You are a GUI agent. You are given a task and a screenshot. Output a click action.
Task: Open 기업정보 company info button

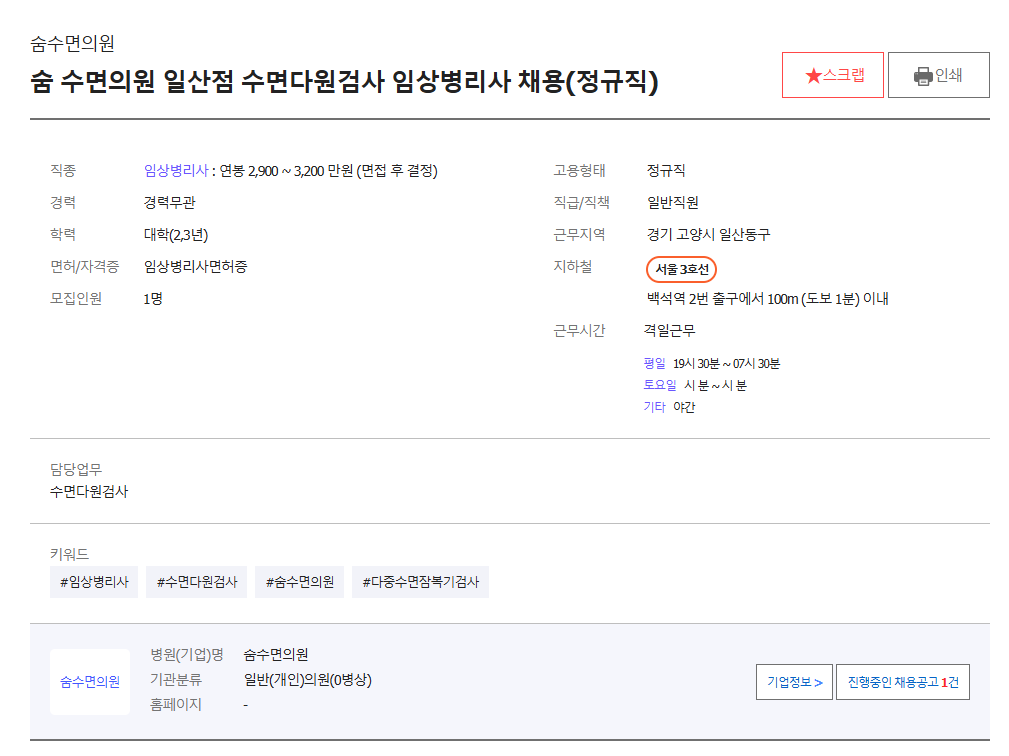coord(794,682)
